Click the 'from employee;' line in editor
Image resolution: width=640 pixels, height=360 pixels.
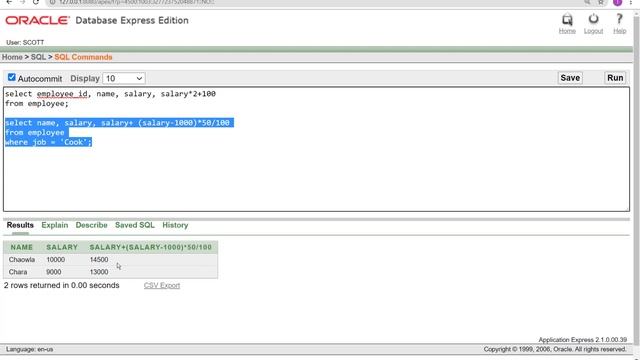[37, 104]
